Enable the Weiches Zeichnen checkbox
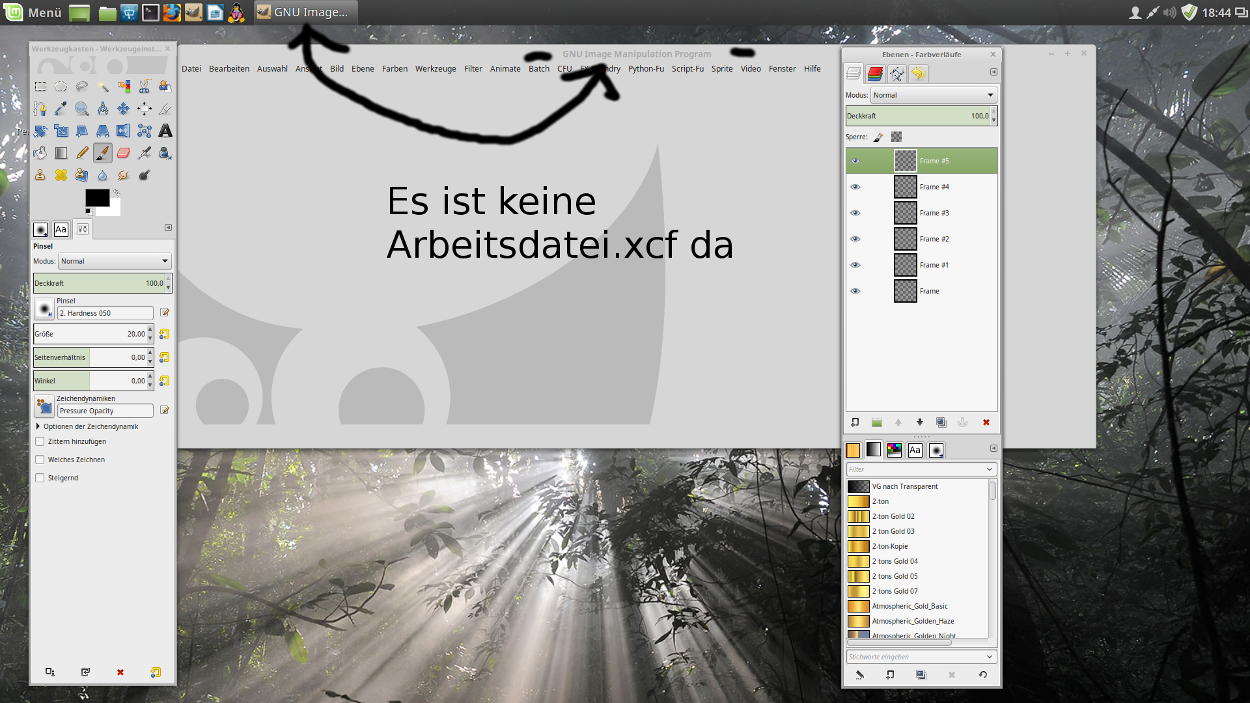Screen dimensions: 1250x703 tap(40, 460)
